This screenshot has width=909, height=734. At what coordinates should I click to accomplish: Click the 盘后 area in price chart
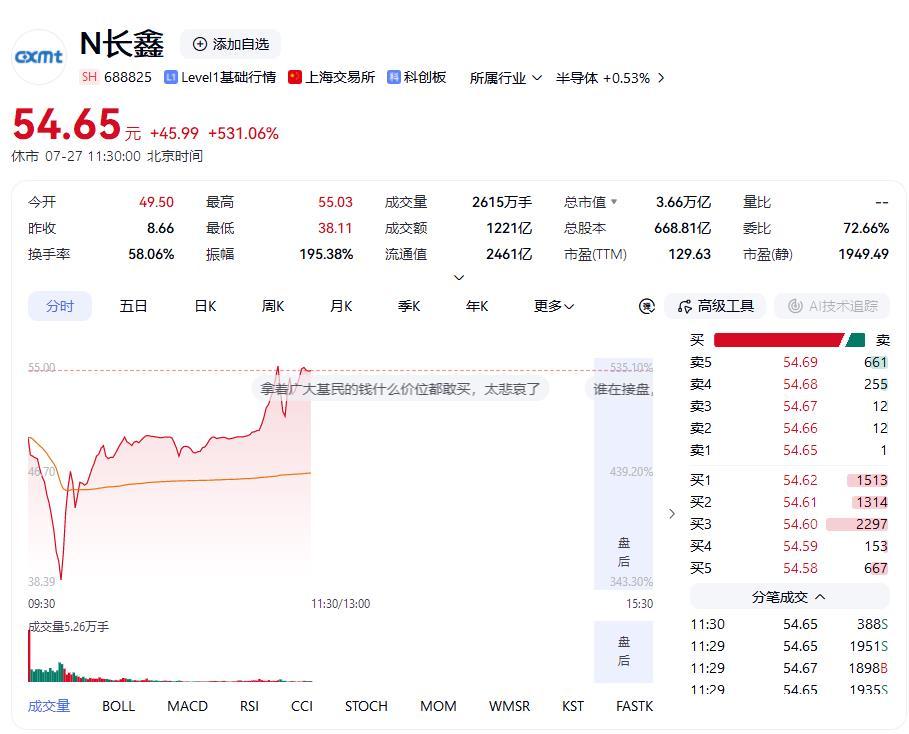tap(623, 474)
